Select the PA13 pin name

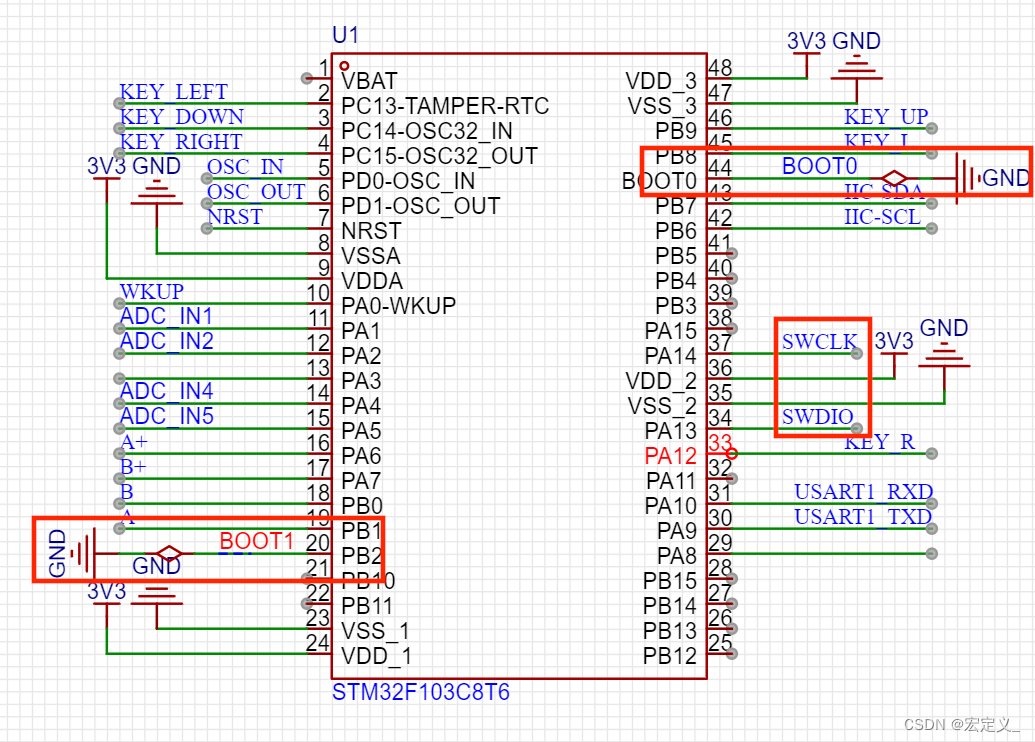pos(671,431)
